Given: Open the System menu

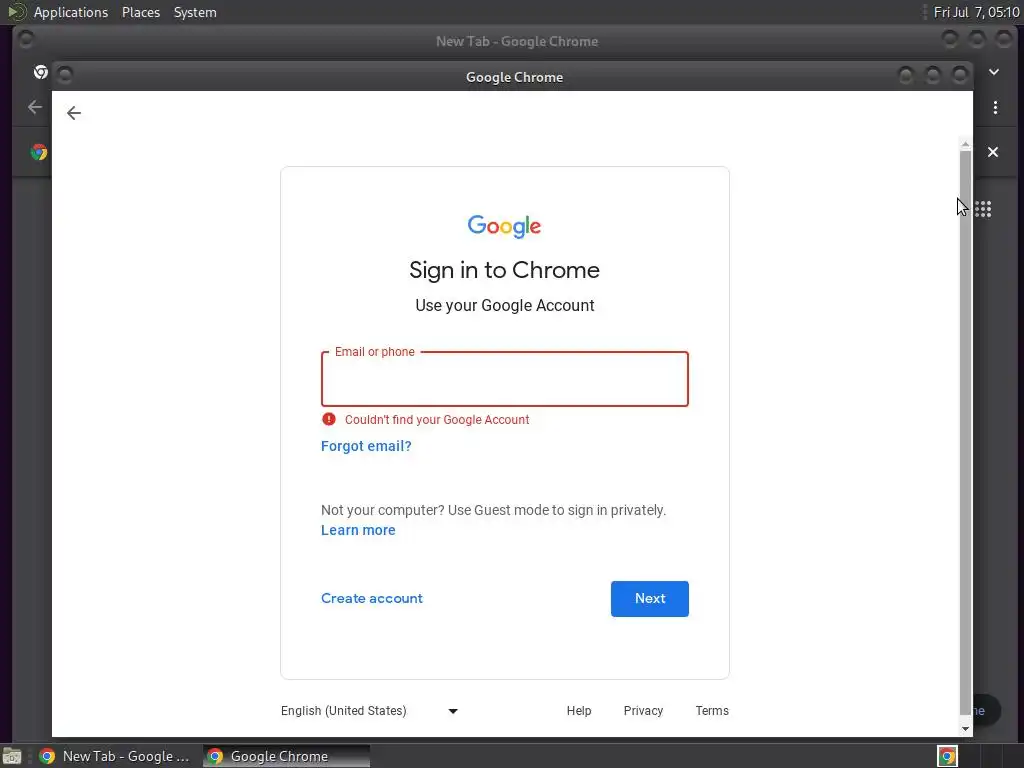Looking at the screenshot, I should pyautogui.click(x=195, y=12).
